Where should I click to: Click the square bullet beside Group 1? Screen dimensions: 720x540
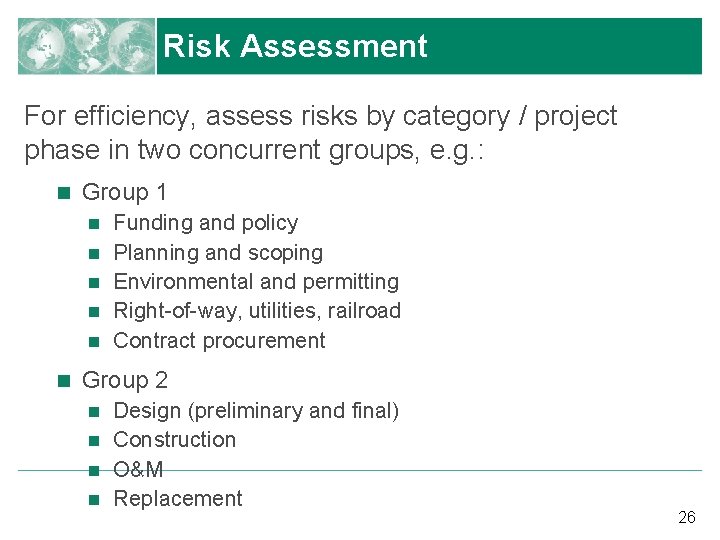click(64, 193)
